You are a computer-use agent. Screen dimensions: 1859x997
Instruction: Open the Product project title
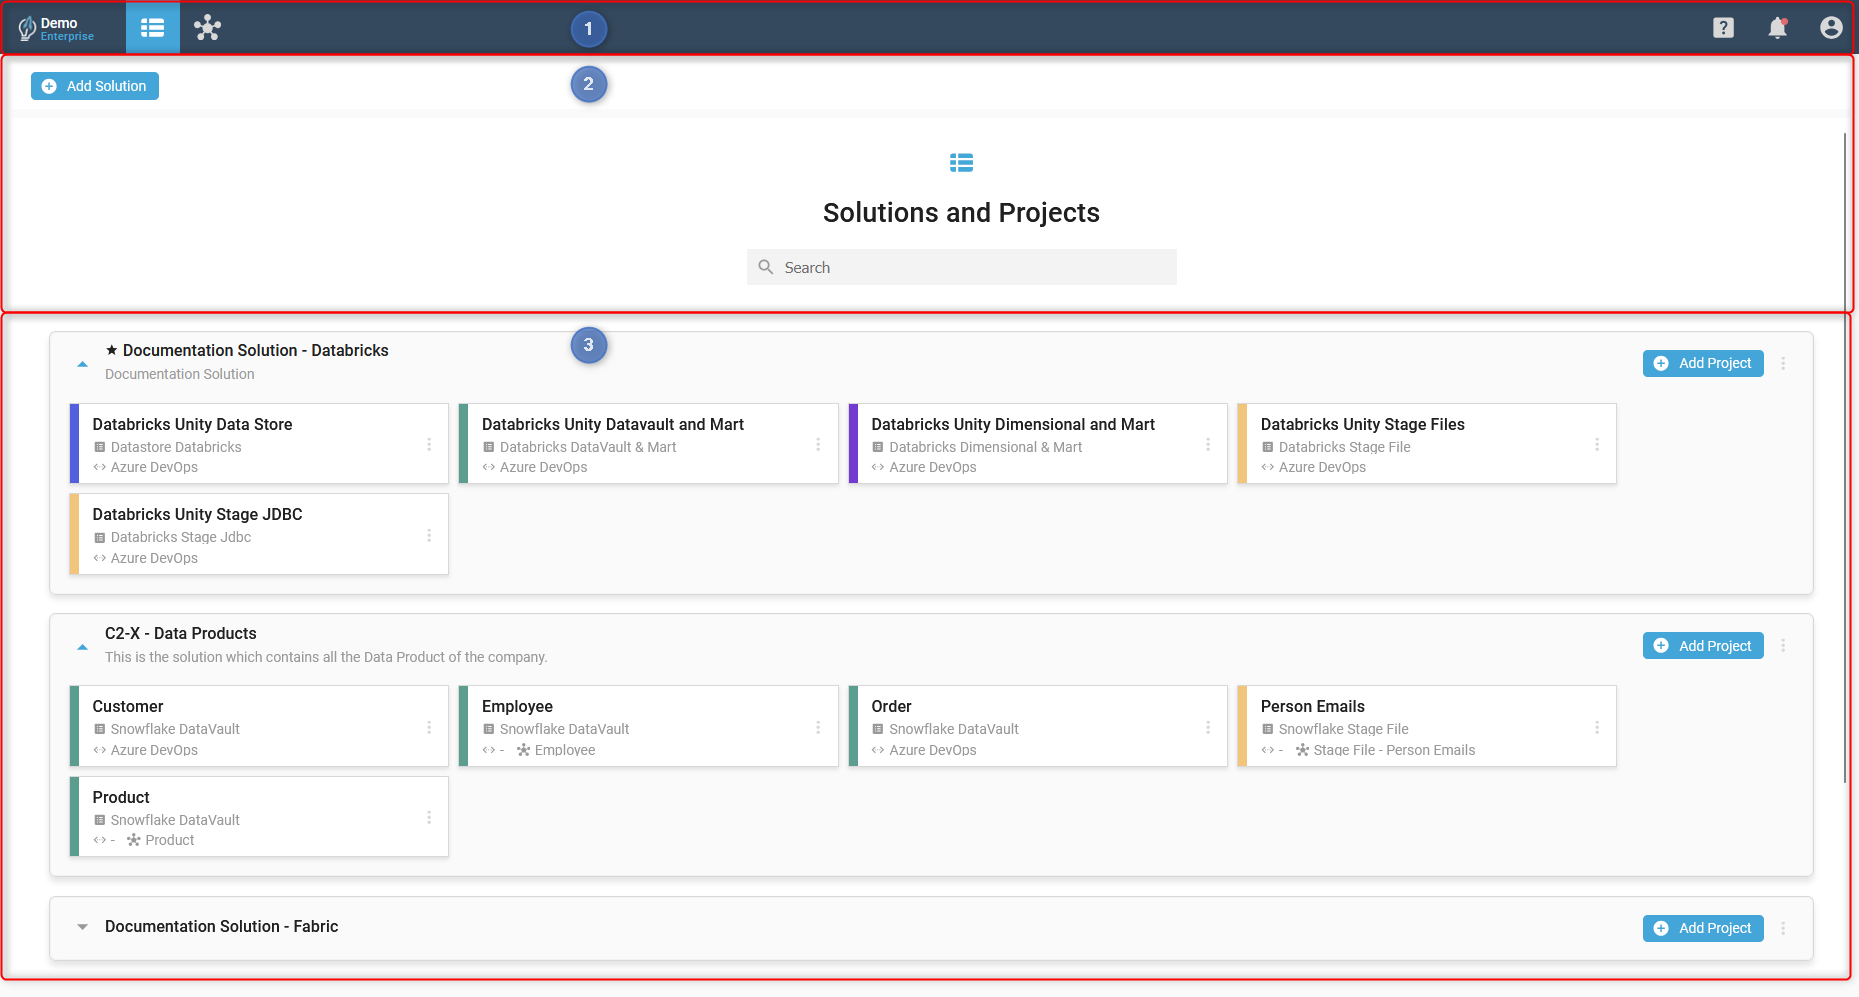coord(121,797)
